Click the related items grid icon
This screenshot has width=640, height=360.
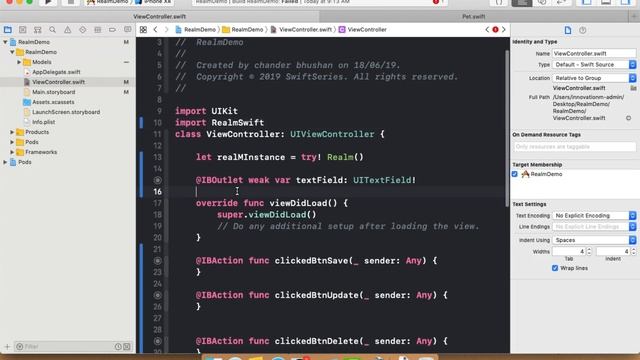pos(143,29)
